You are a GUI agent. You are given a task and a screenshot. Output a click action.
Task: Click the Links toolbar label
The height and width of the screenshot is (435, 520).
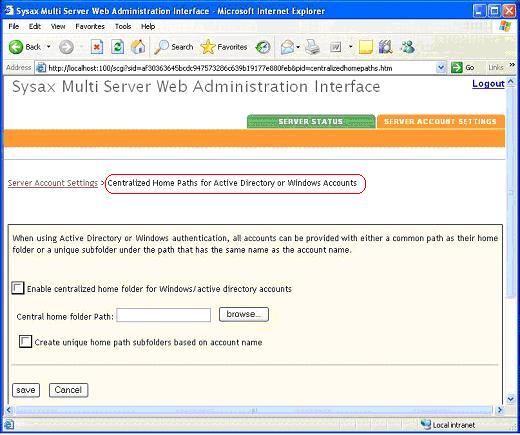point(496,68)
